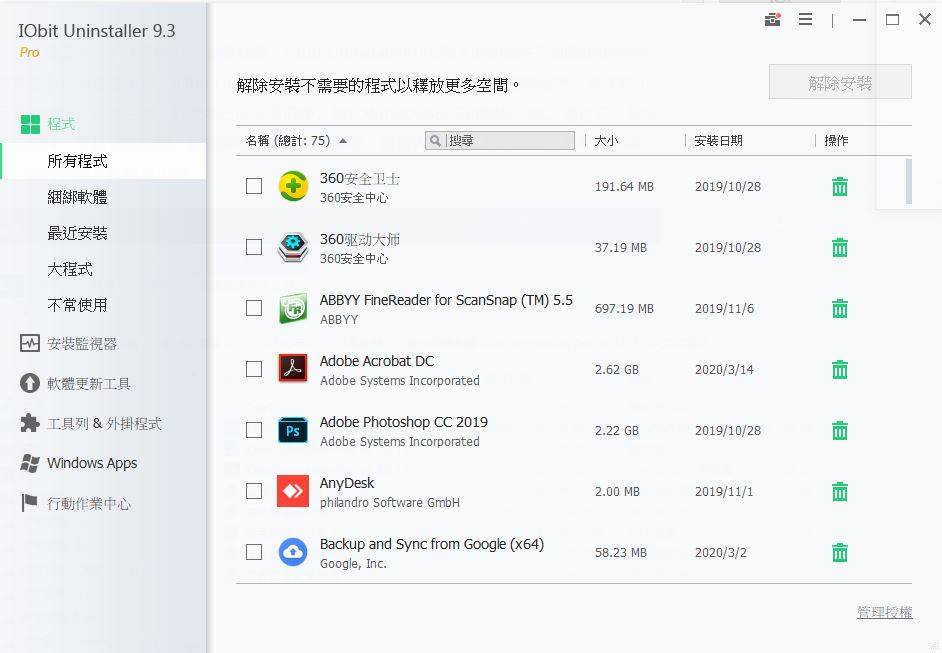Select the Adobe Photoshop CC 2019 checkbox
942x653 pixels.
[254, 430]
